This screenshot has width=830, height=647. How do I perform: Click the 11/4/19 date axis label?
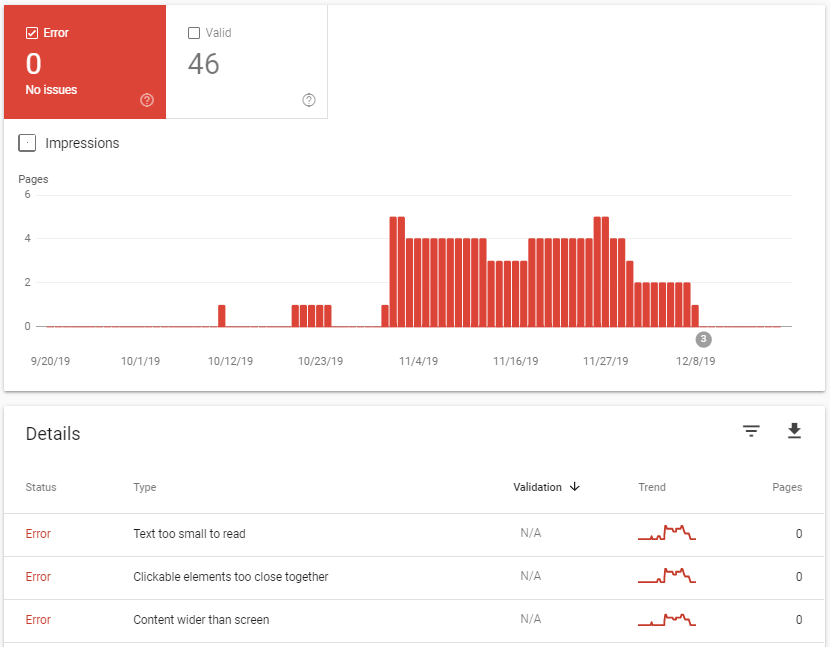coord(418,361)
